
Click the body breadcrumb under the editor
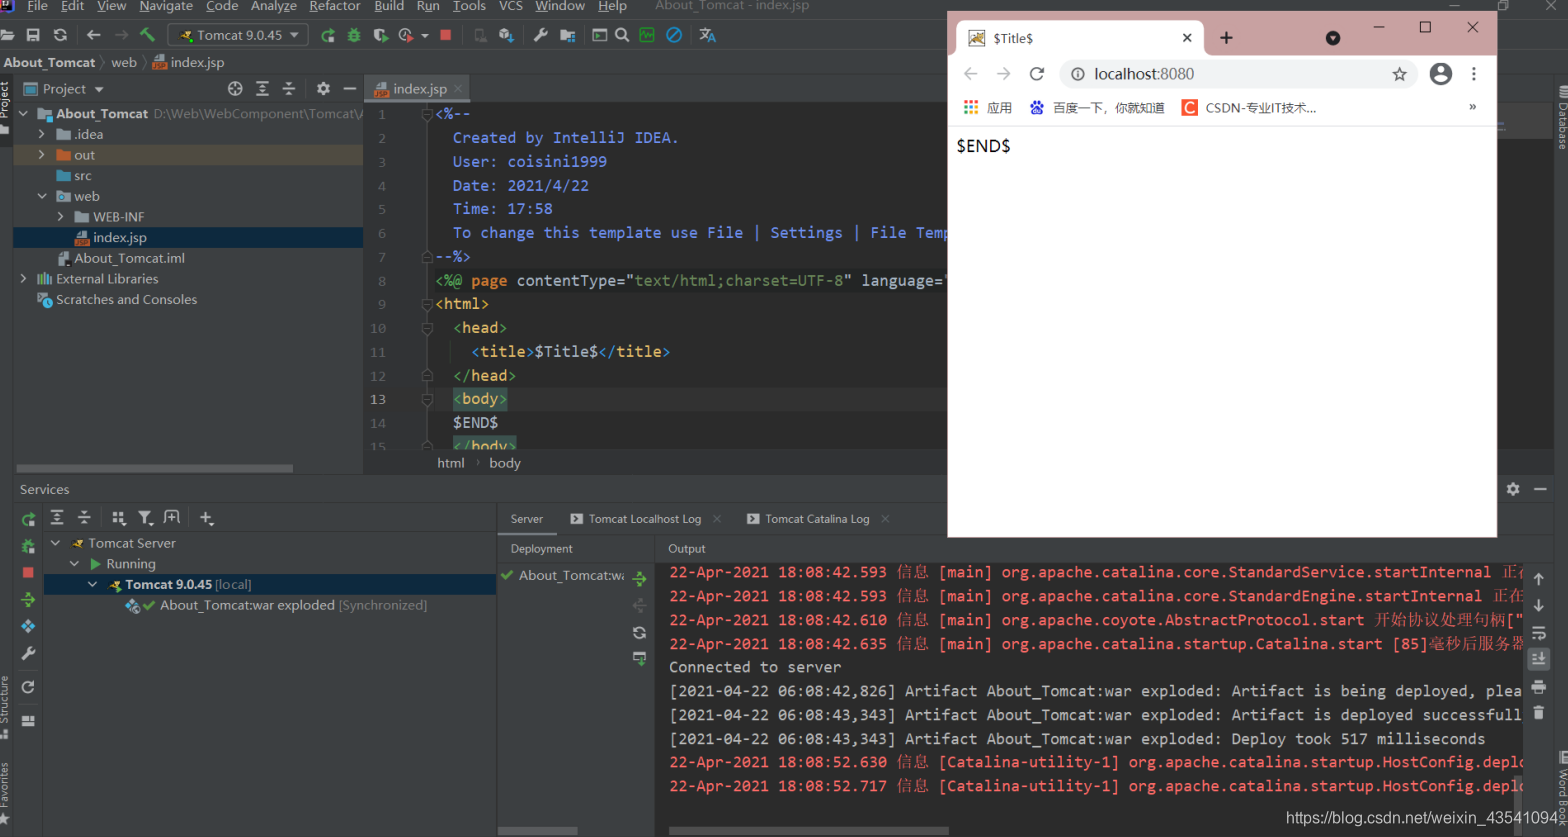505,463
